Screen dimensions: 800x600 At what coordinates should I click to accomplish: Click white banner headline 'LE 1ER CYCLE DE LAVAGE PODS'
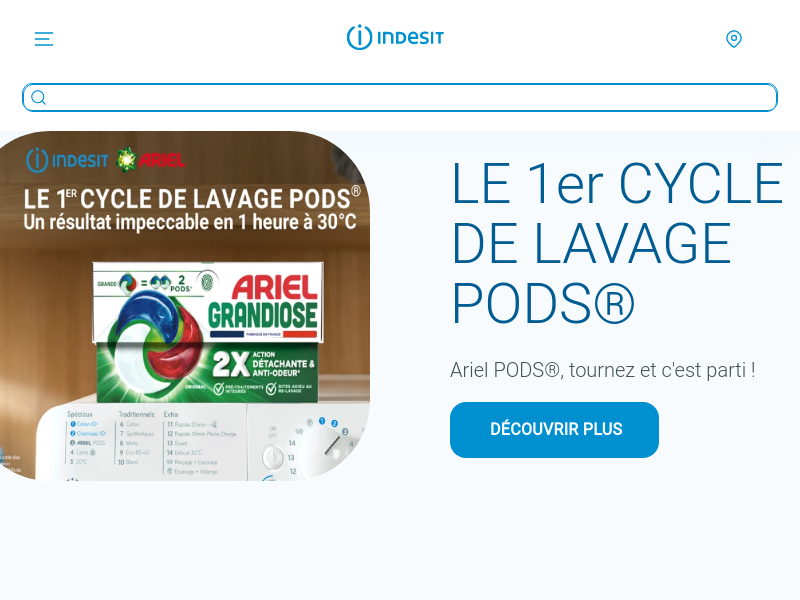(x=192, y=198)
